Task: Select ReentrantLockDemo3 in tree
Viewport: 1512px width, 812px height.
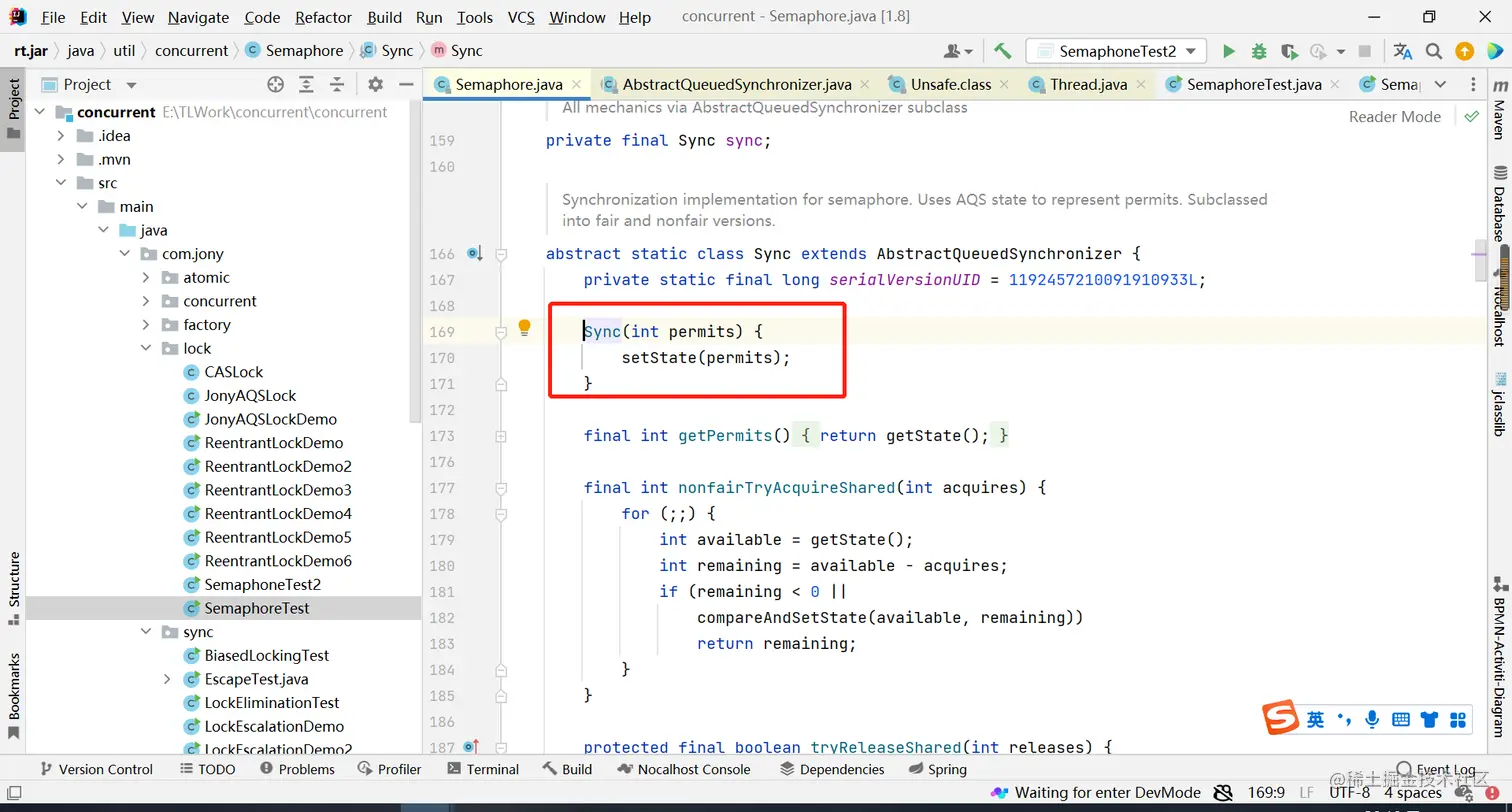Action: [x=278, y=490]
